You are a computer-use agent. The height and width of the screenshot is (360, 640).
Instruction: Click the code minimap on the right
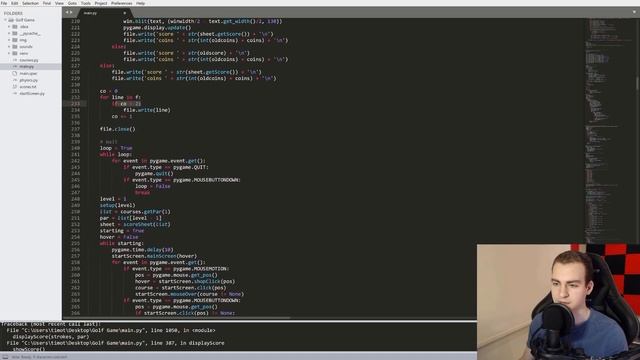610,131
